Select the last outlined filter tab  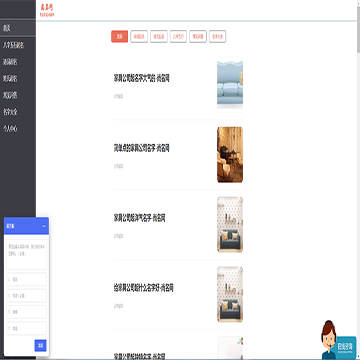[218, 36]
